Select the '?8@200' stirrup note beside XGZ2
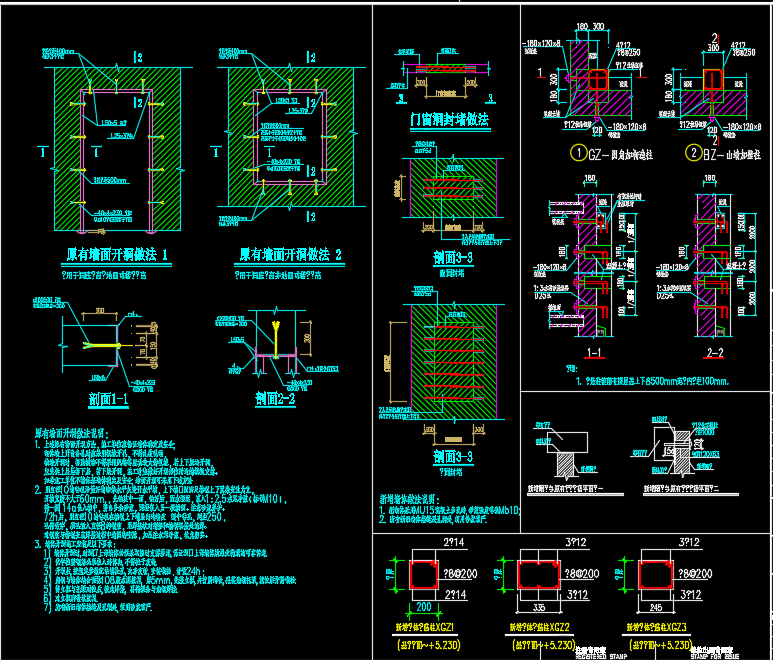The width and height of the screenshot is (773, 661). click(582, 574)
